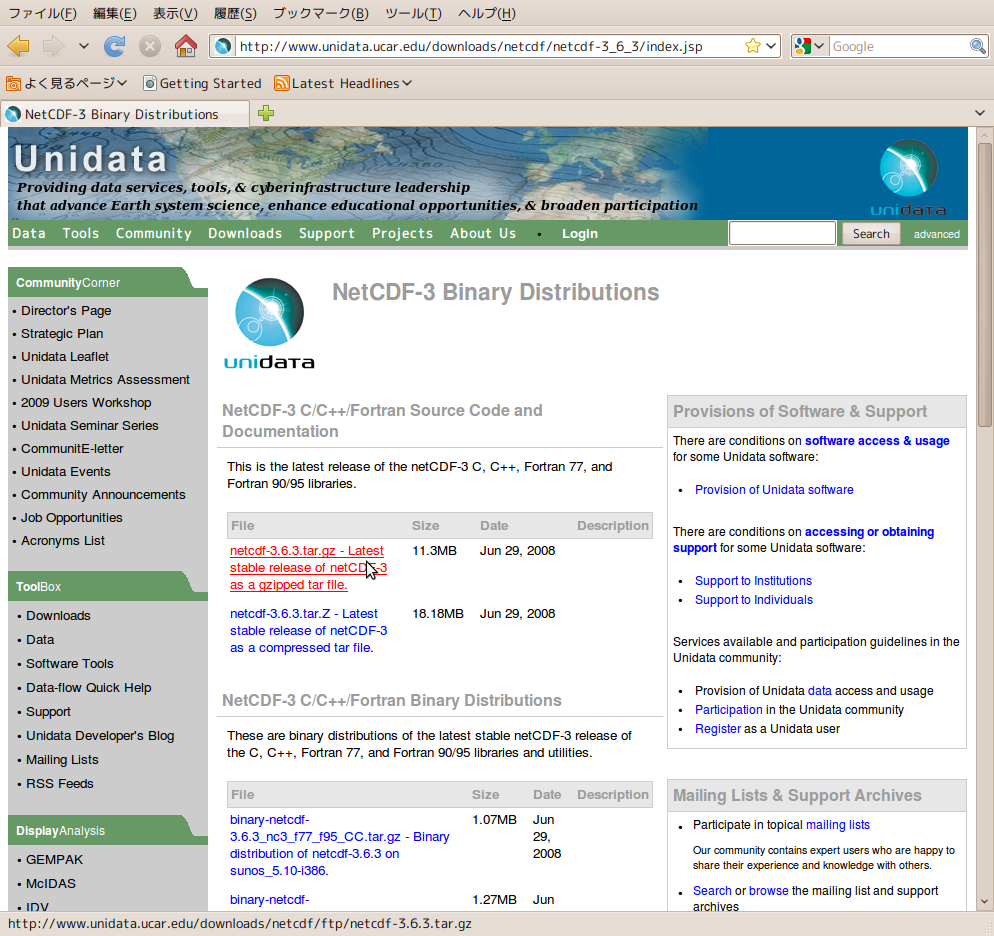
Task: Open the 履歴(S) menu
Action: point(235,13)
